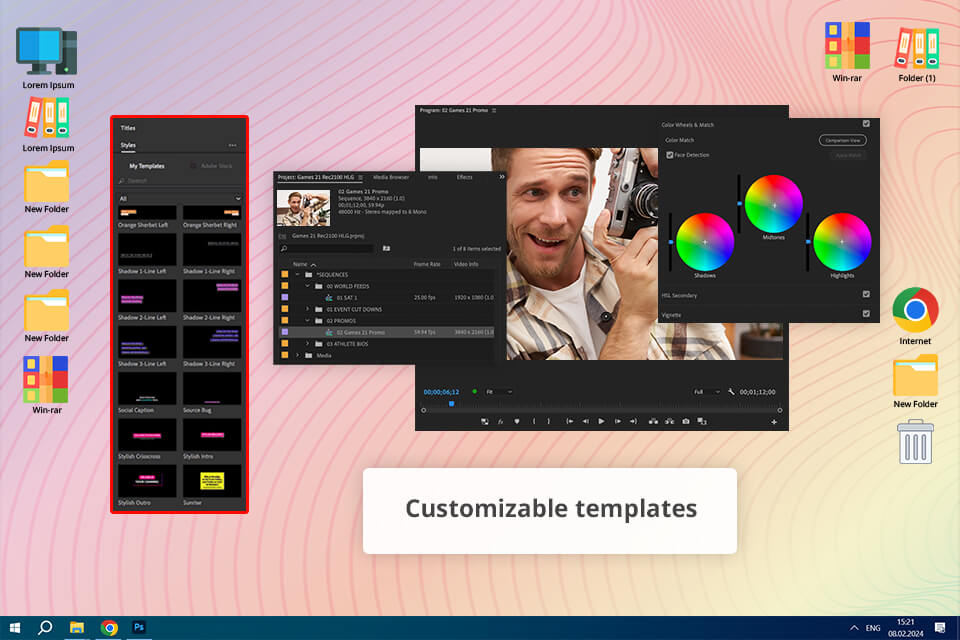960x640 pixels.
Task: Open the Styles panel three-dot options
Action: (x=233, y=145)
